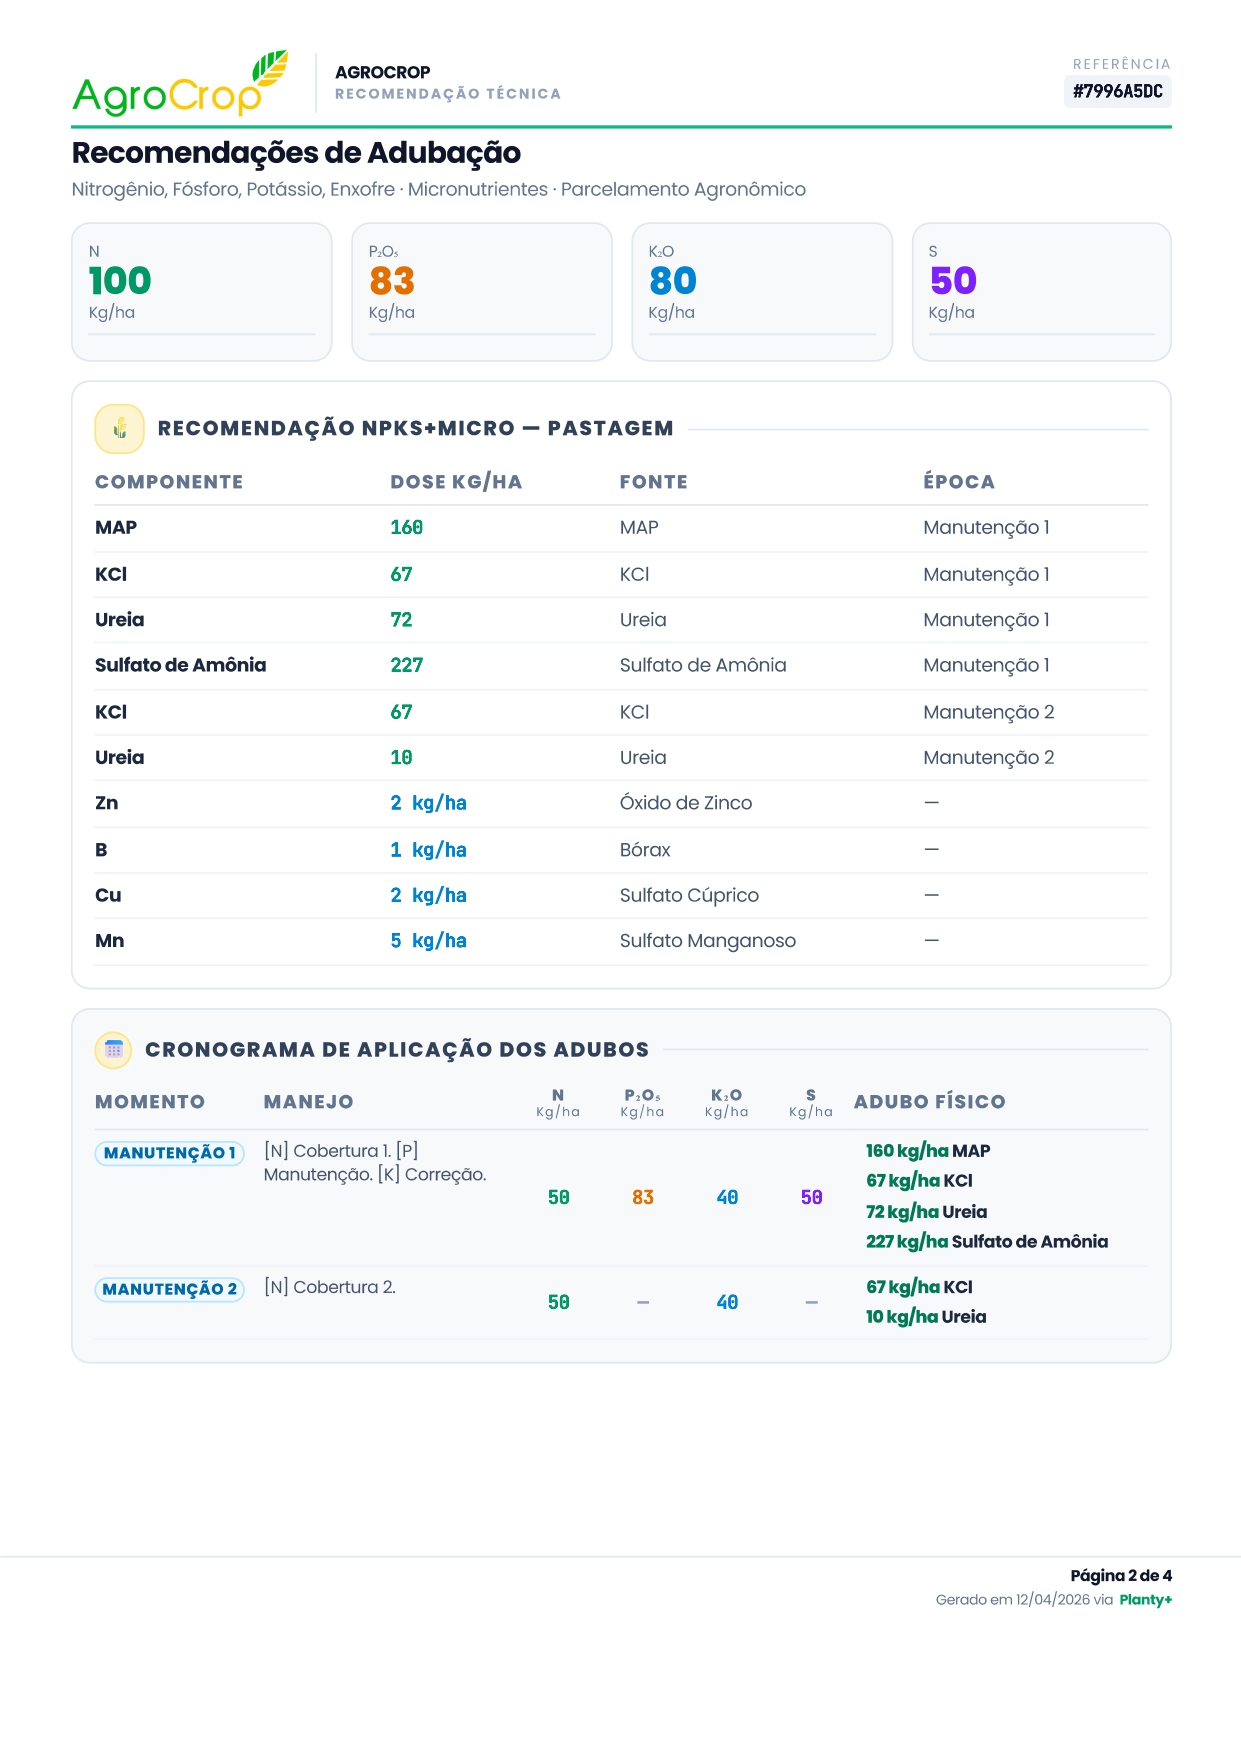1241x1755 pixels.
Task: Click the ÉPOCA column header
Action: [958, 482]
